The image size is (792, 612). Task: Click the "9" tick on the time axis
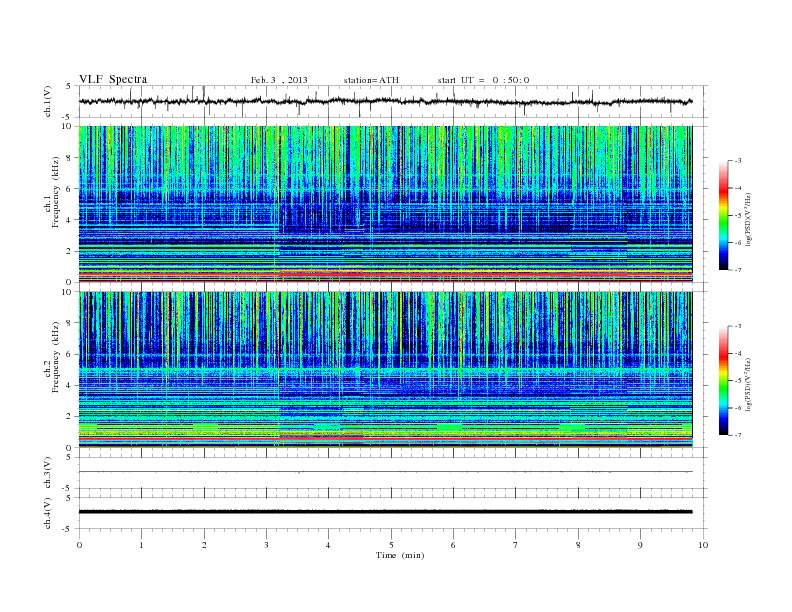(640, 545)
